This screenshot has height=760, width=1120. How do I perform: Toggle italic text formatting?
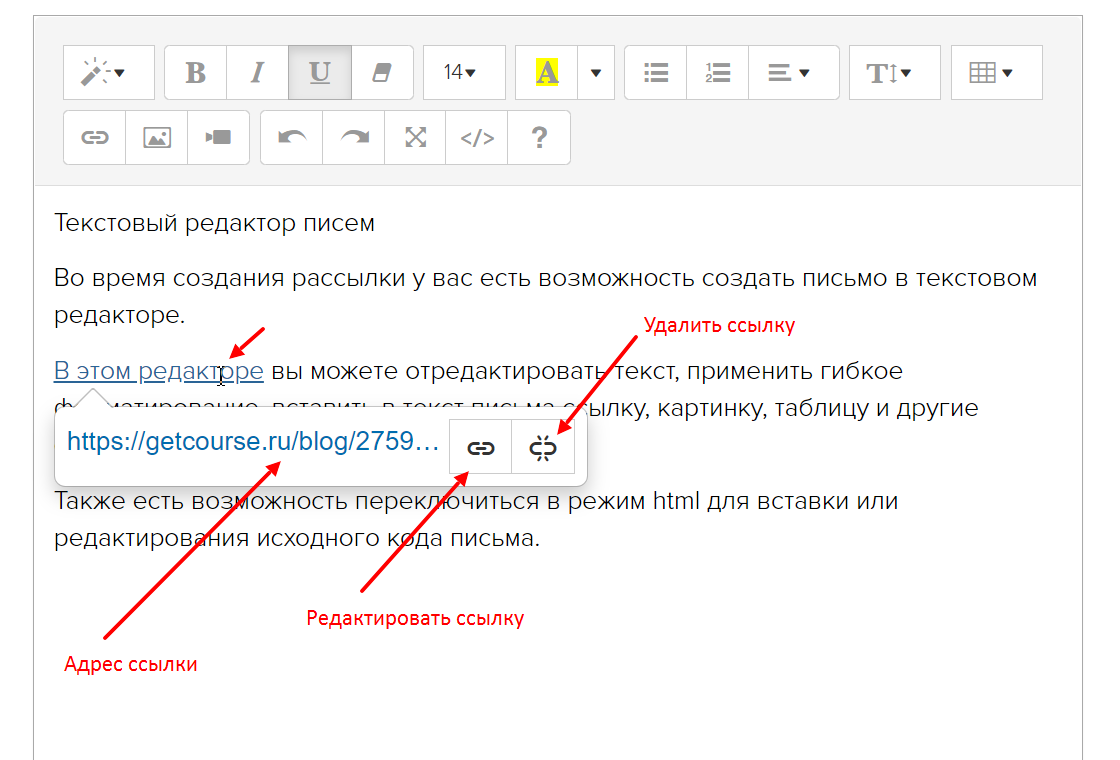[x=257, y=73]
